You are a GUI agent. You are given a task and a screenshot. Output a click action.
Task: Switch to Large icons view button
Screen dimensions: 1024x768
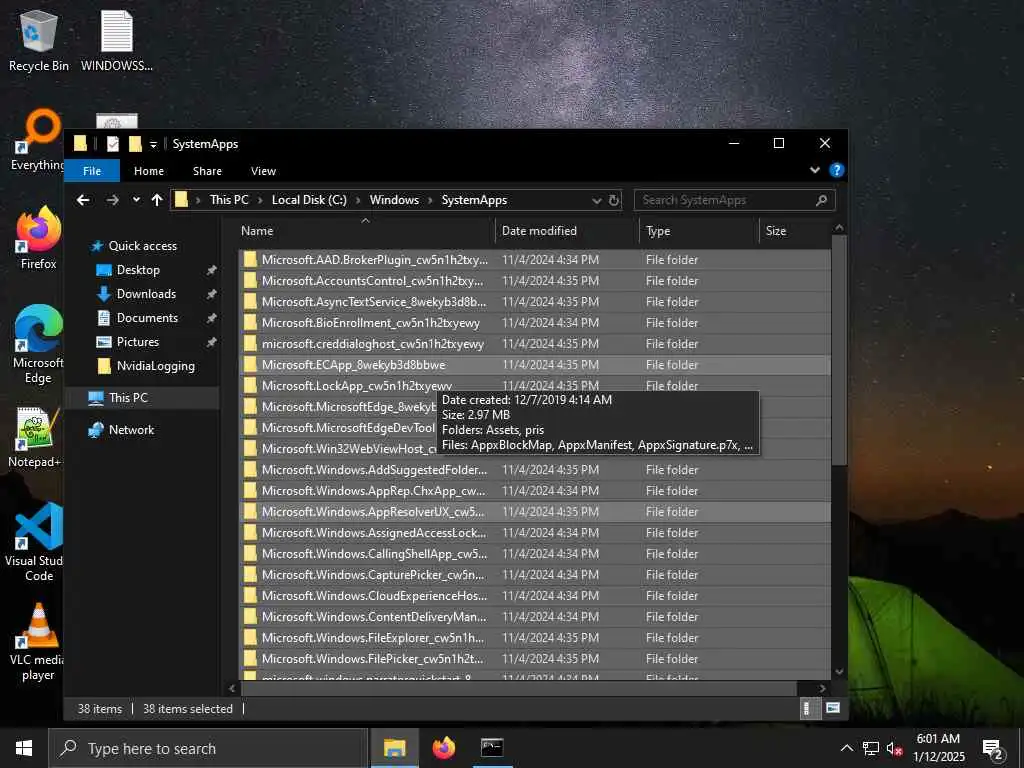click(x=833, y=709)
